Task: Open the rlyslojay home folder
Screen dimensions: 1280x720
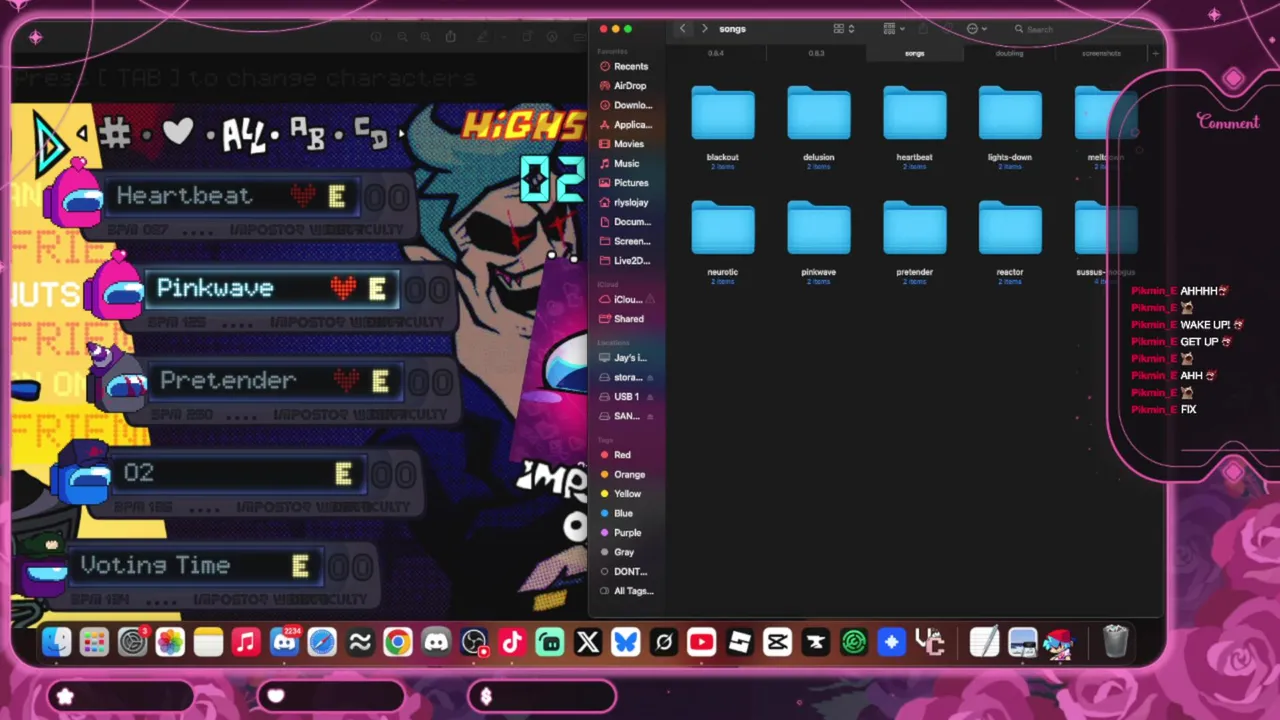Action: (623, 202)
